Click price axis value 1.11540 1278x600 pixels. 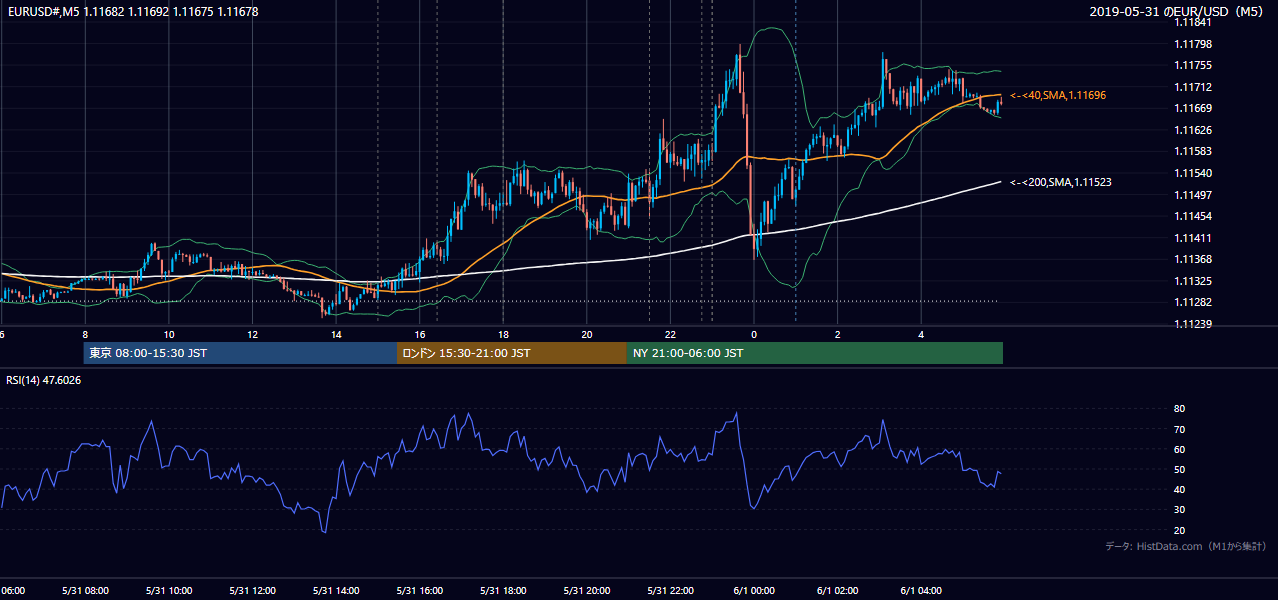(1194, 173)
